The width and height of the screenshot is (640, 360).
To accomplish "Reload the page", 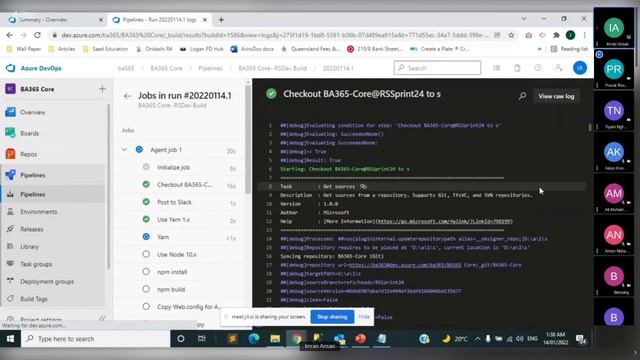I will click(37, 35).
